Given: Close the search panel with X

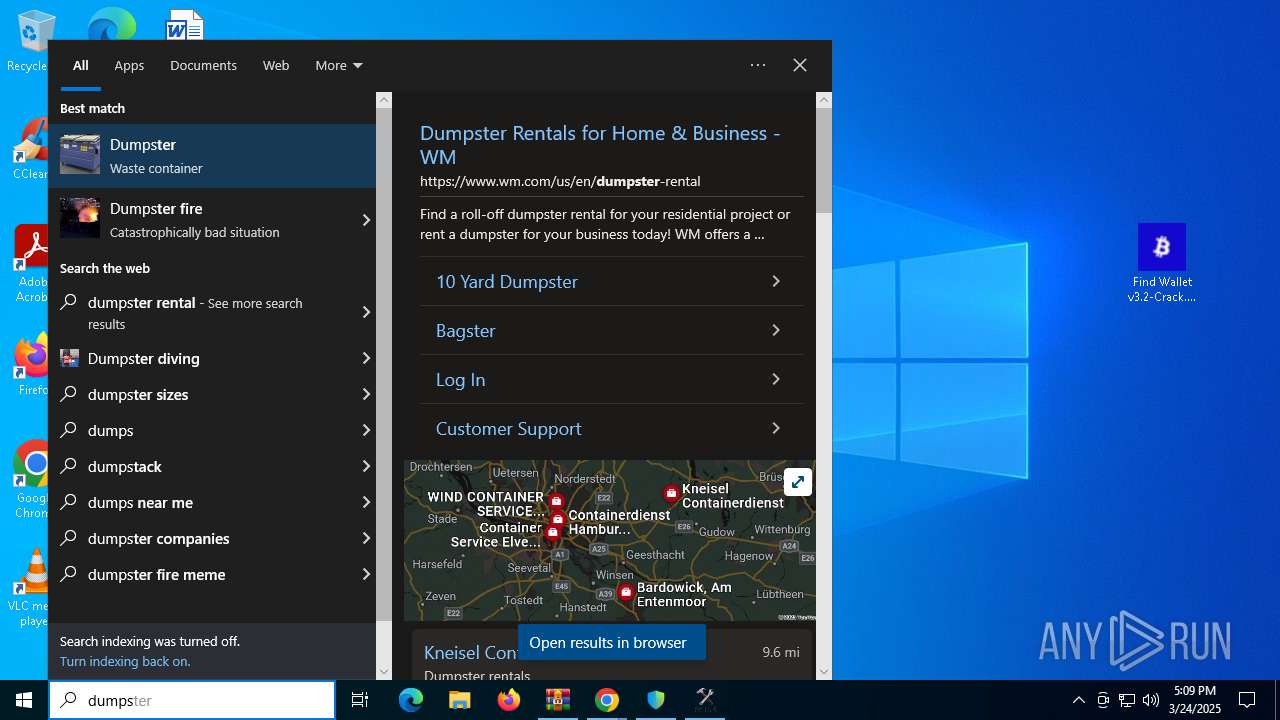Looking at the screenshot, I should click(x=800, y=65).
